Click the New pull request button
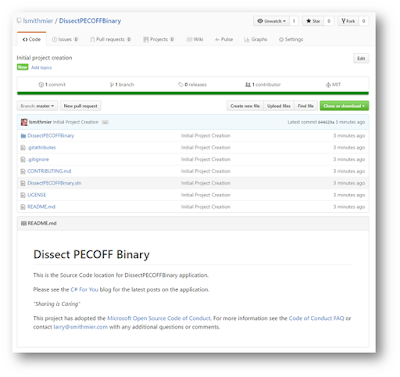The width and height of the screenshot is (400, 377). pyautogui.click(x=80, y=106)
